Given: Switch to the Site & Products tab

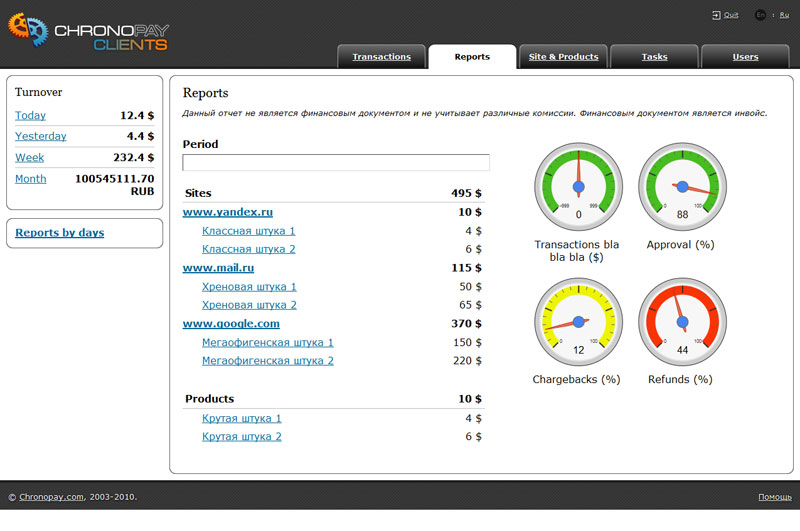Looking at the screenshot, I should tap(563, 57).
